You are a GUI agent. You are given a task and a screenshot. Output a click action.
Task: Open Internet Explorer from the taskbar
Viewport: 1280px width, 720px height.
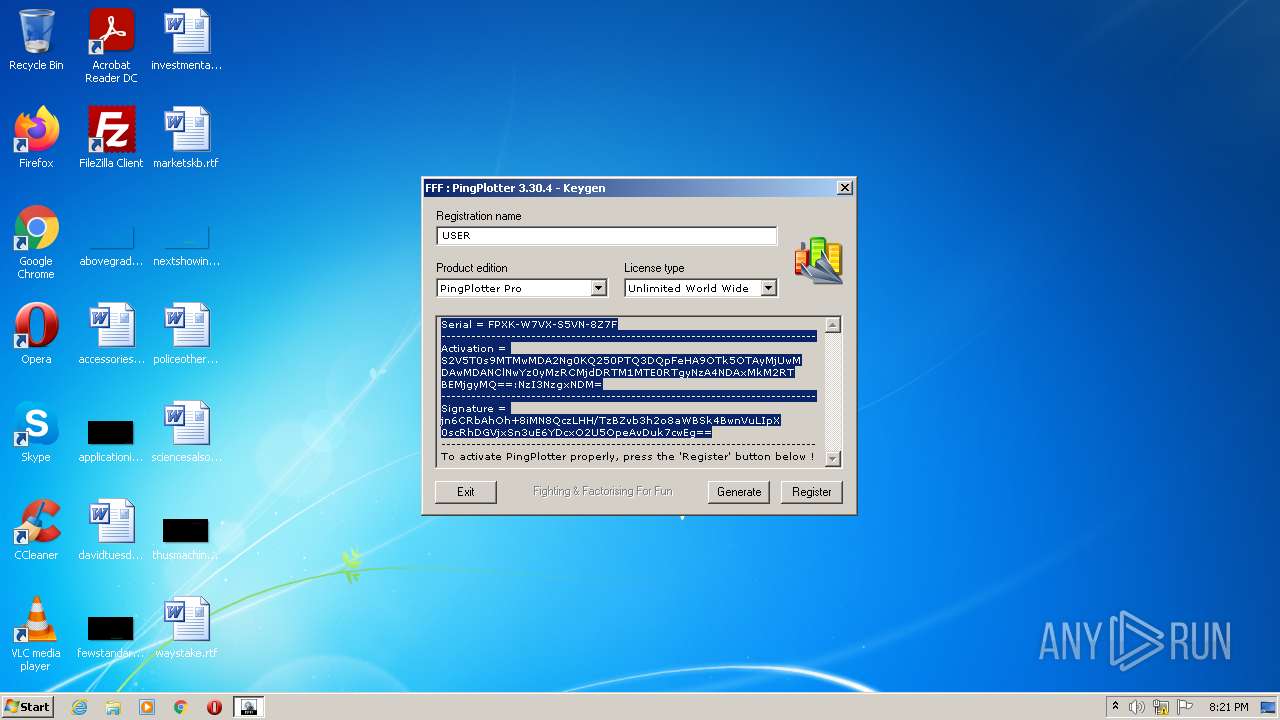[80, 707]
